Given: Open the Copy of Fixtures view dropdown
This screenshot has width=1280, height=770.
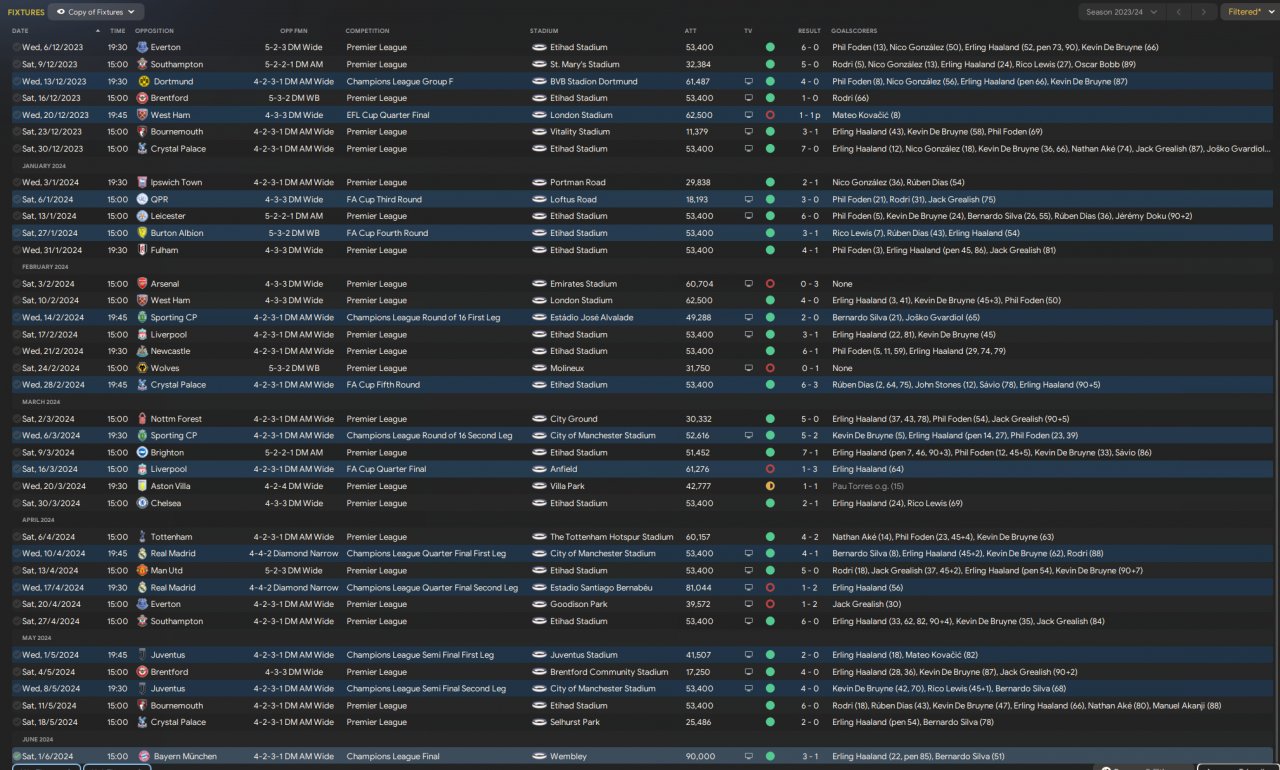Looking at the screenshot, I should pyautogui.click(x=96, y=12).
